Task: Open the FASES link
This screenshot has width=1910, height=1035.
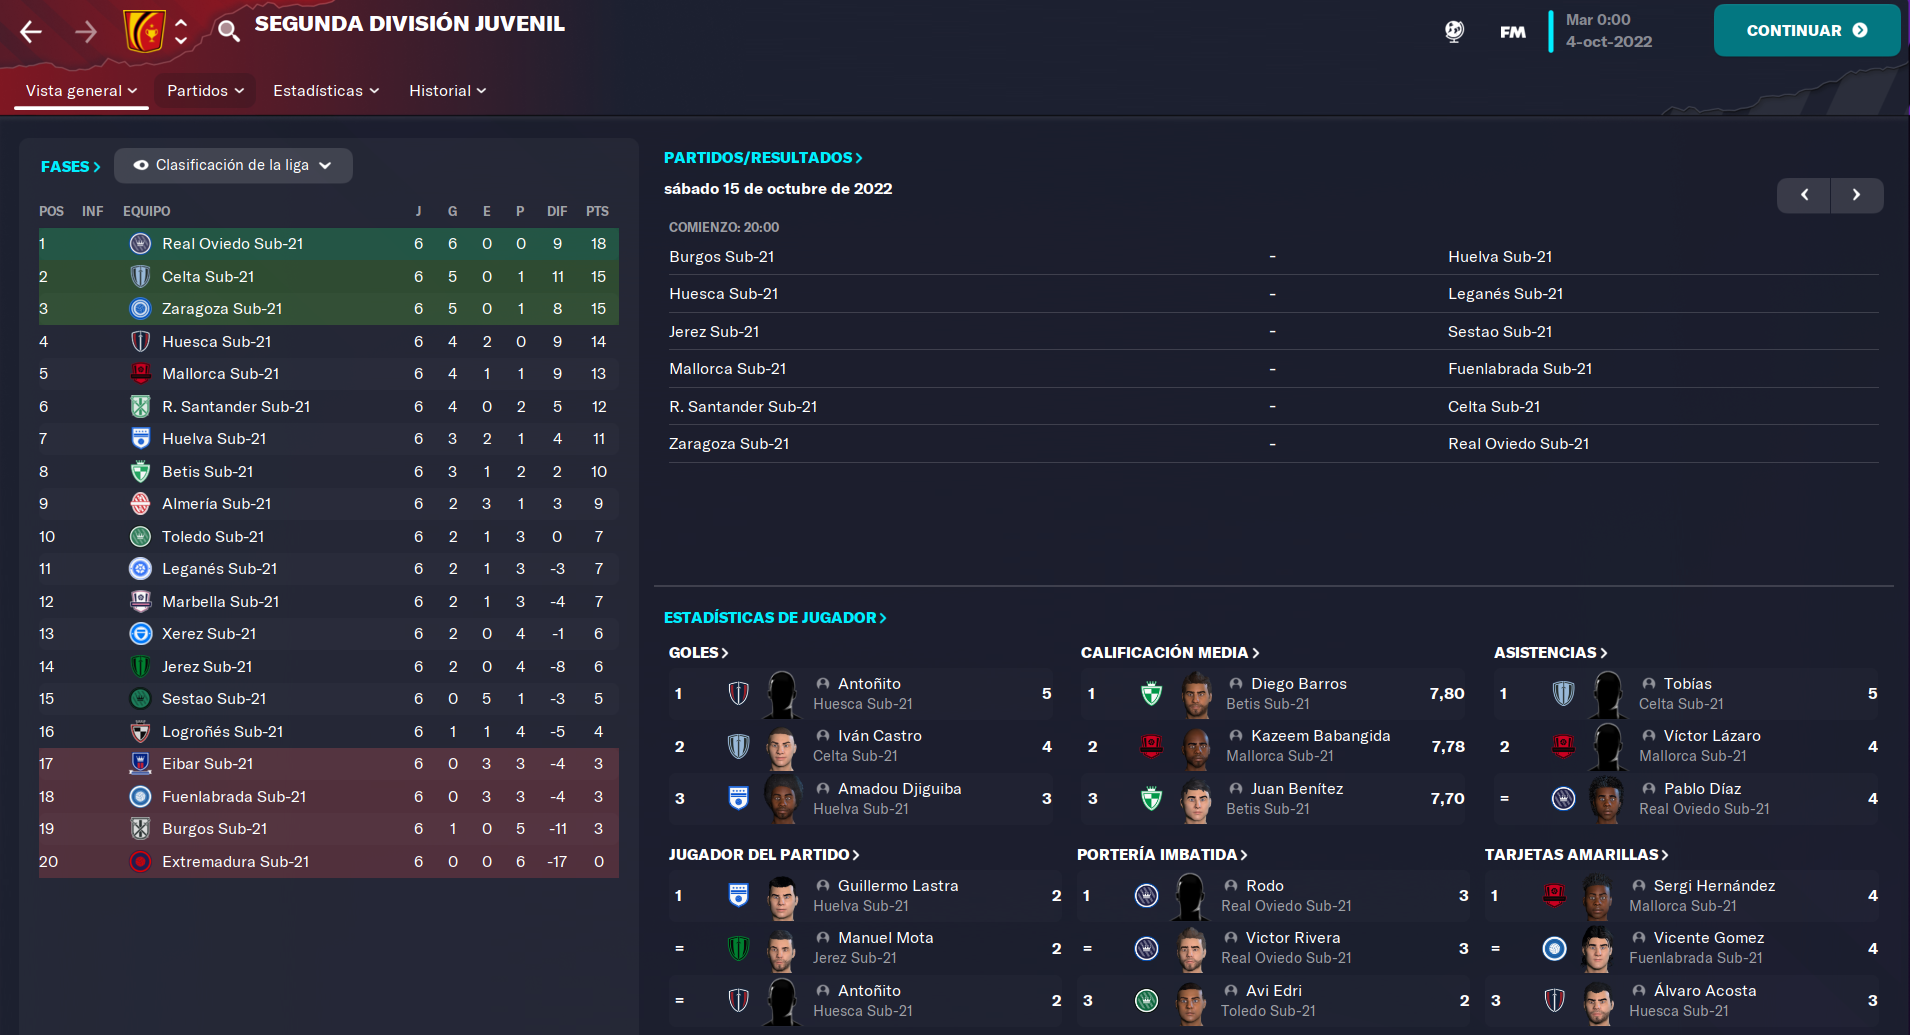Action: 70,167
